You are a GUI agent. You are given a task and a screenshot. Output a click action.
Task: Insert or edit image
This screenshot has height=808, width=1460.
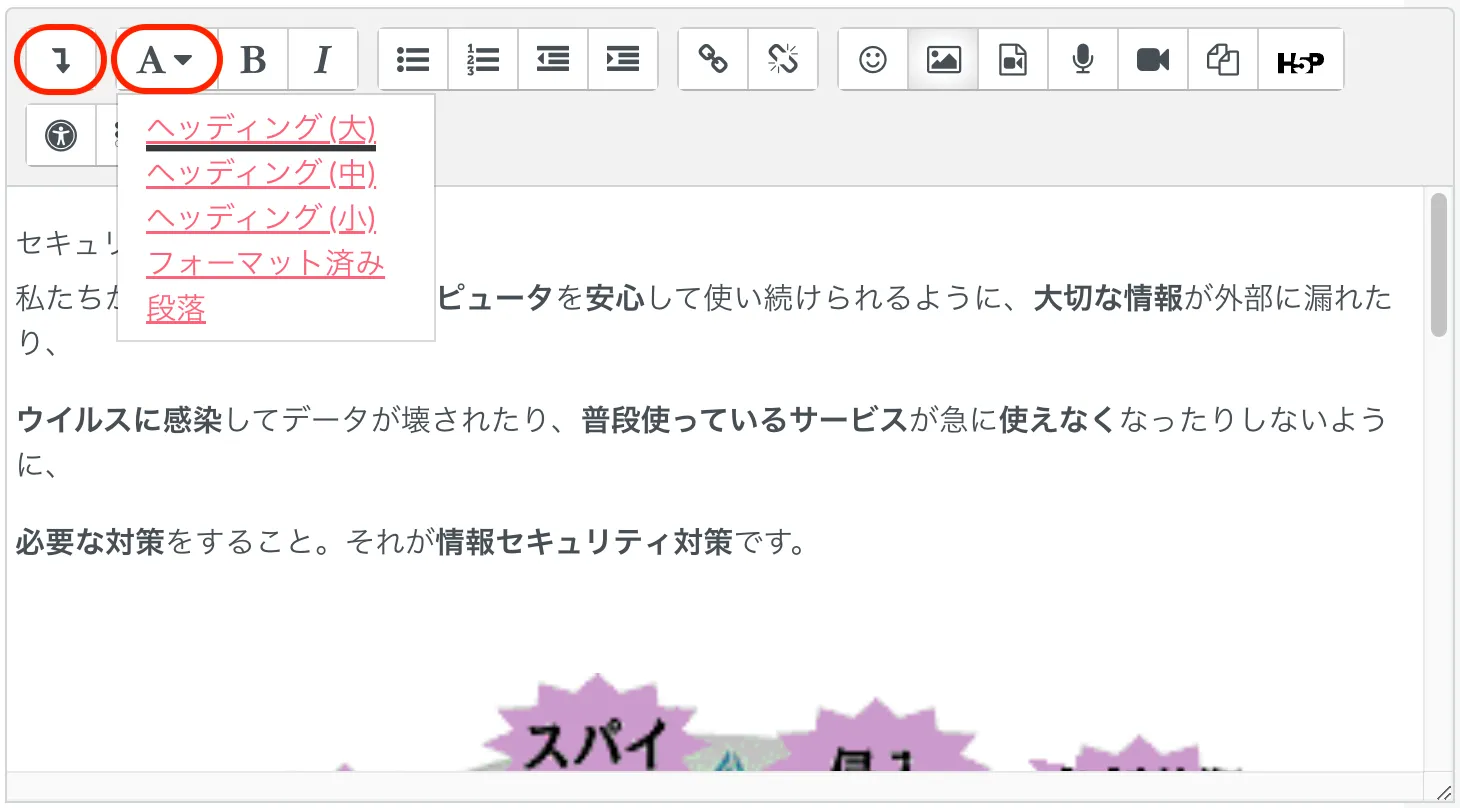(x=943, y=61)
